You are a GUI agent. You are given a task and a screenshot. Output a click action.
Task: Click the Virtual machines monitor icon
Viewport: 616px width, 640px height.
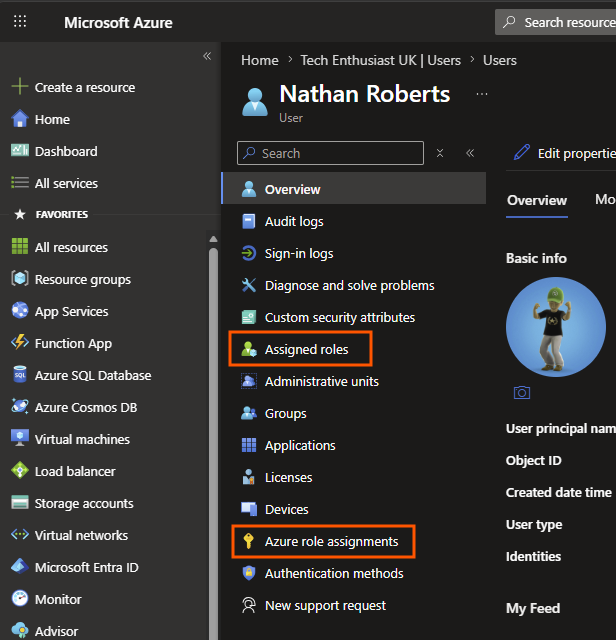click(20, 438)
